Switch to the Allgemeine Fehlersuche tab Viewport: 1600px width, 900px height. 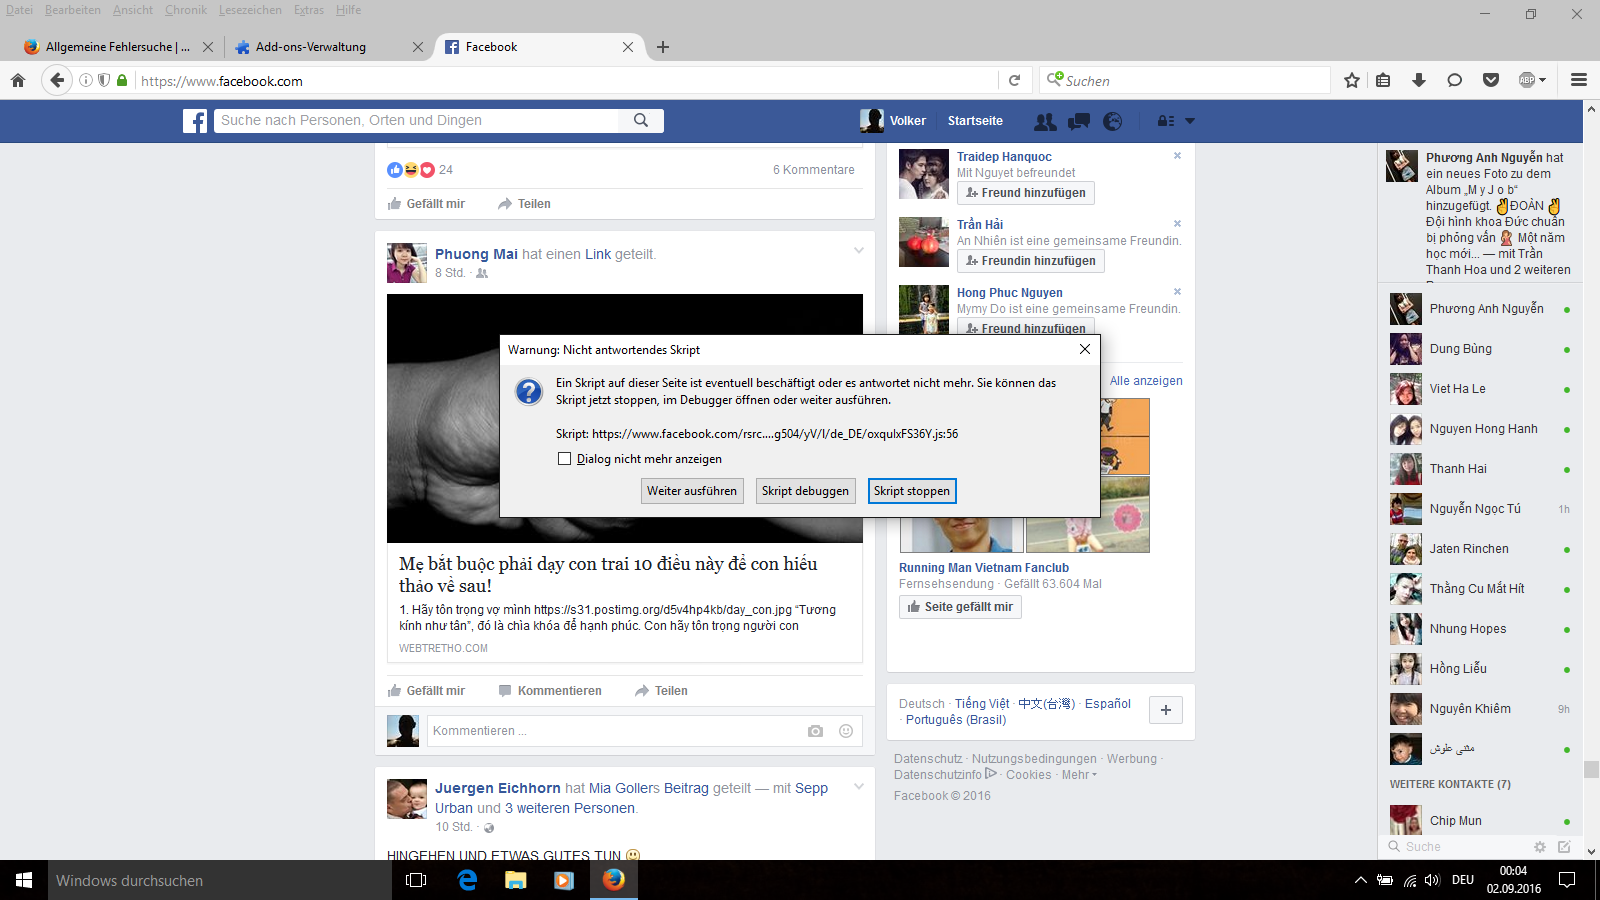pos(118,47)
